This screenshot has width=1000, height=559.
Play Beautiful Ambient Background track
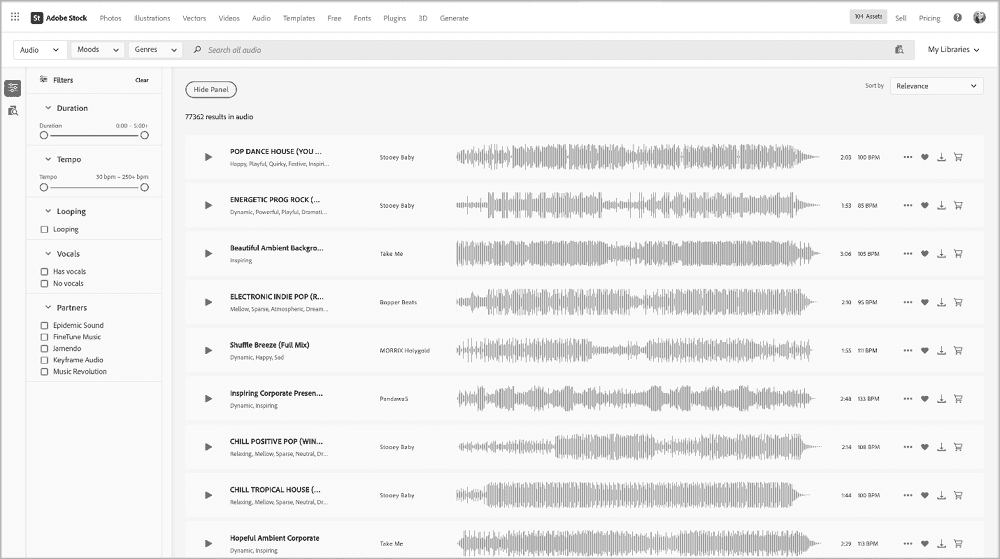[208, 254]
